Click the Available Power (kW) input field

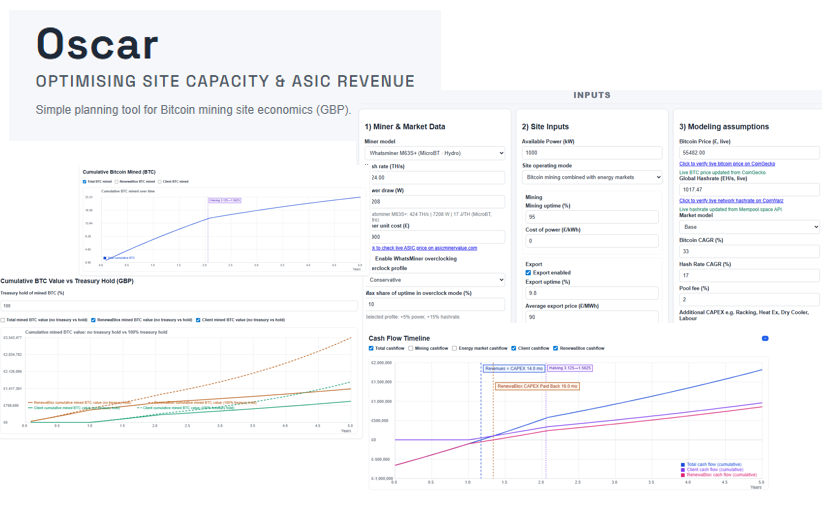tap(592, 153)
